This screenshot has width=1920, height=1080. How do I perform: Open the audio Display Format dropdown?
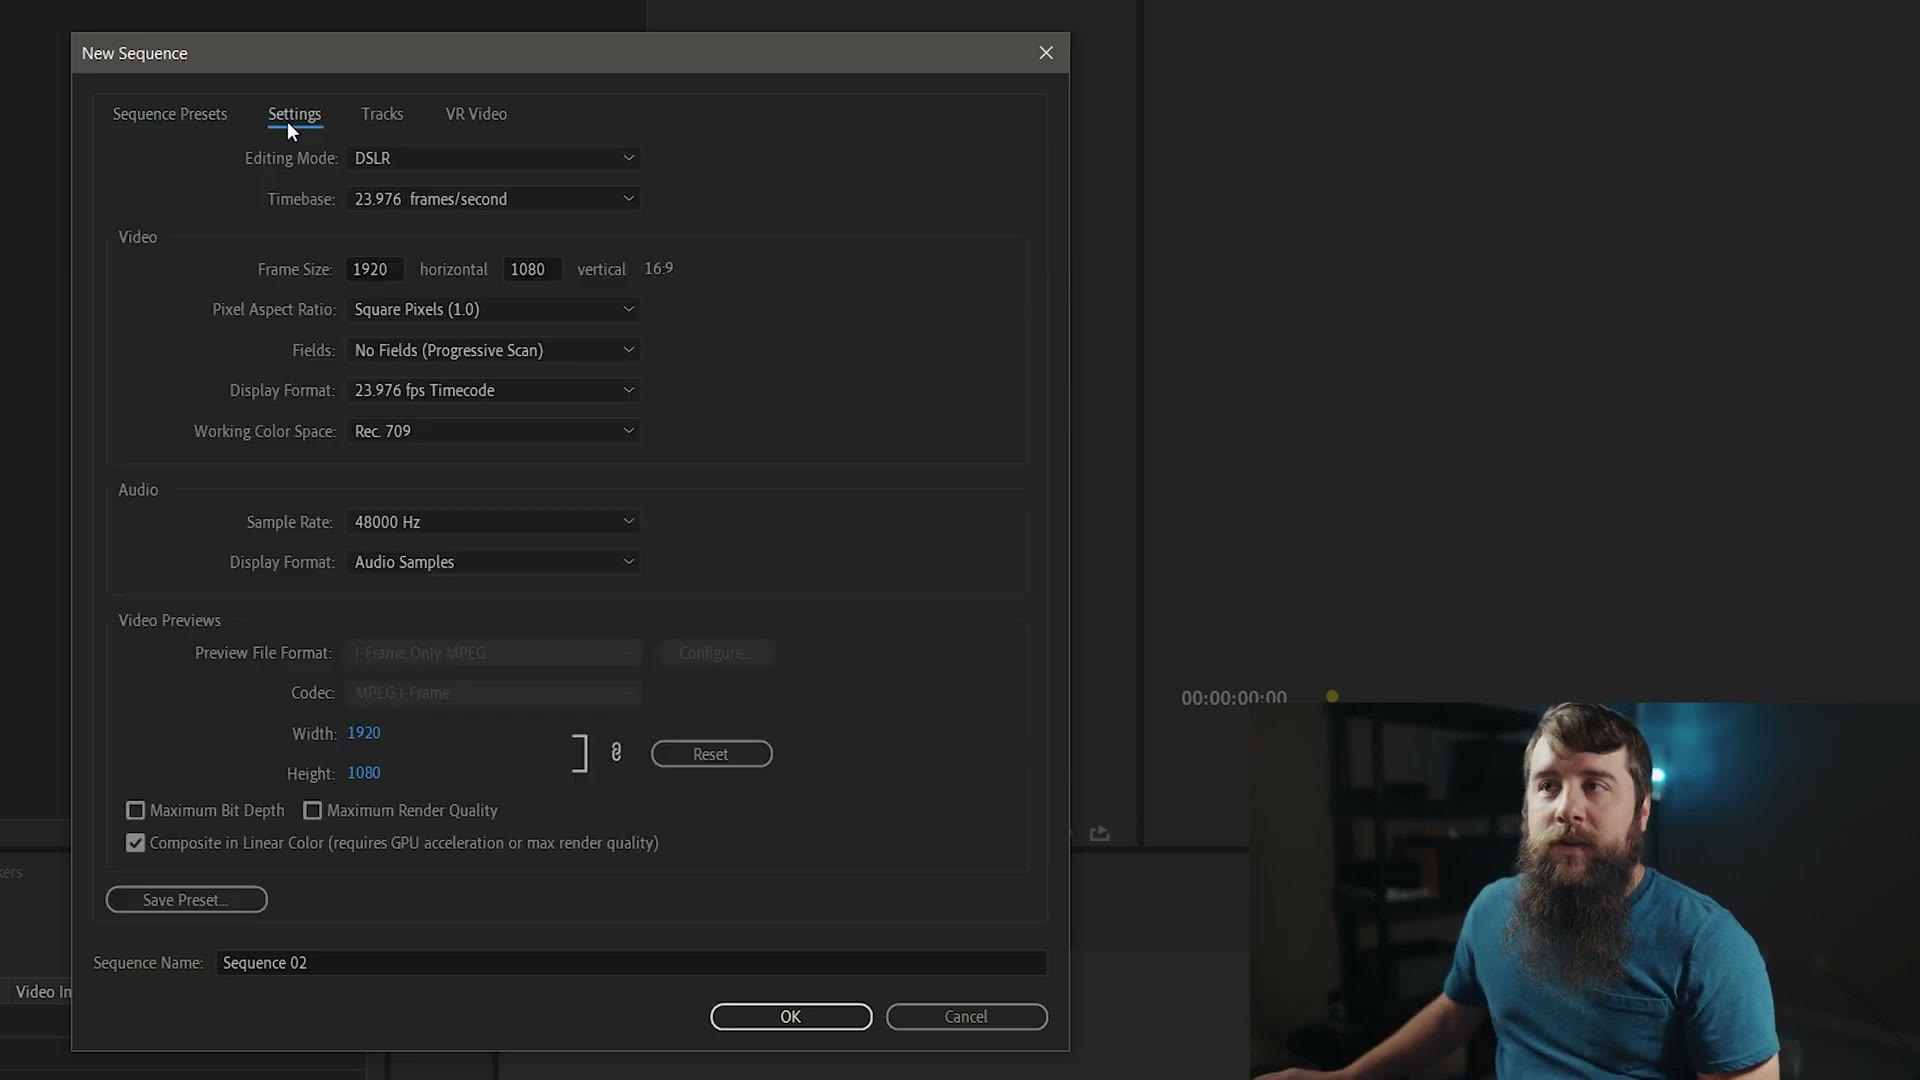click(x=493, y=562)
